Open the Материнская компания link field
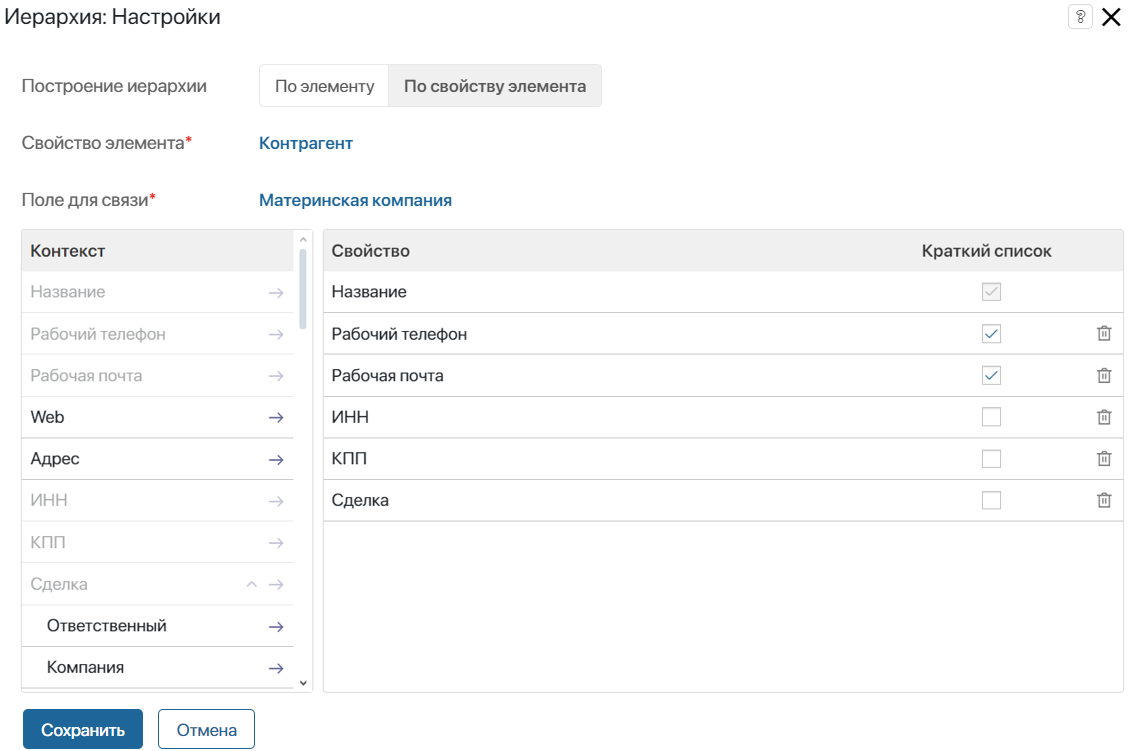Image resolution: width=1134 pixels, height=751 pixels. [355, 200]
